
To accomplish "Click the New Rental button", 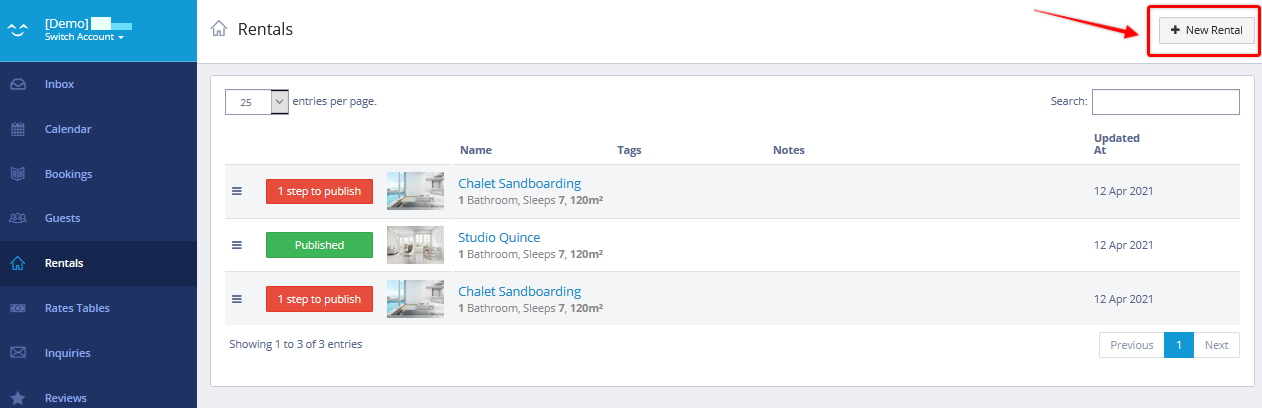I will pos(1206,31).
